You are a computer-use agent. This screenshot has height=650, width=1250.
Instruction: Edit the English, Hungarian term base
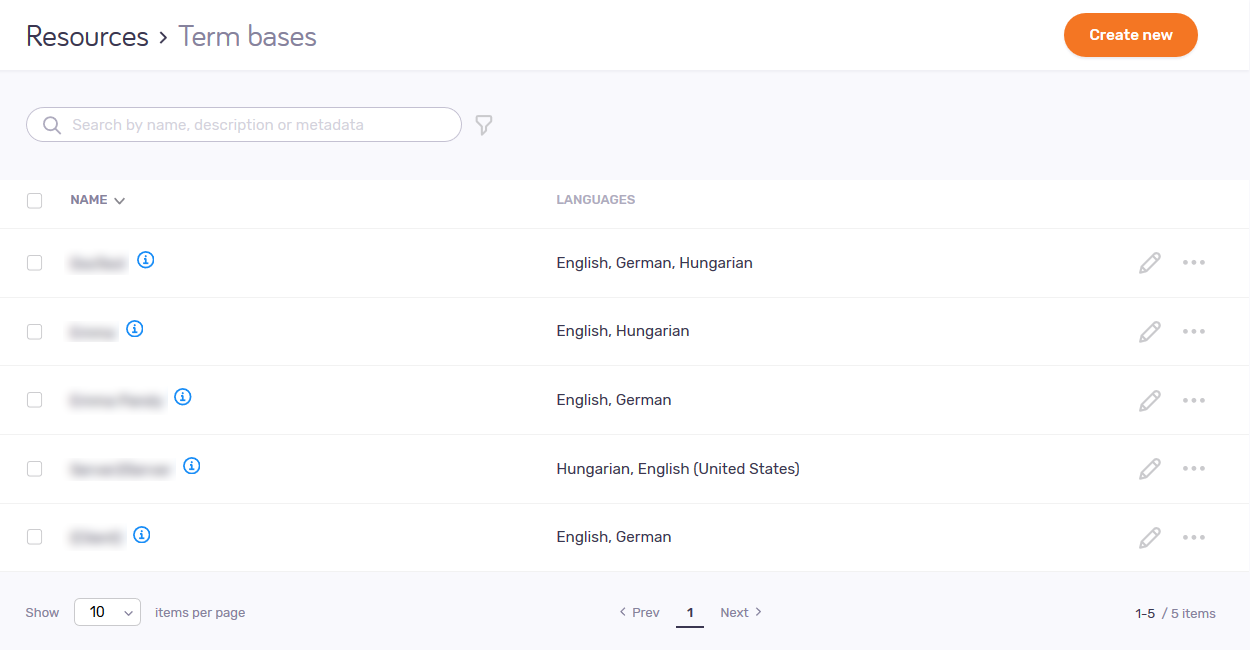[1149, 331]
